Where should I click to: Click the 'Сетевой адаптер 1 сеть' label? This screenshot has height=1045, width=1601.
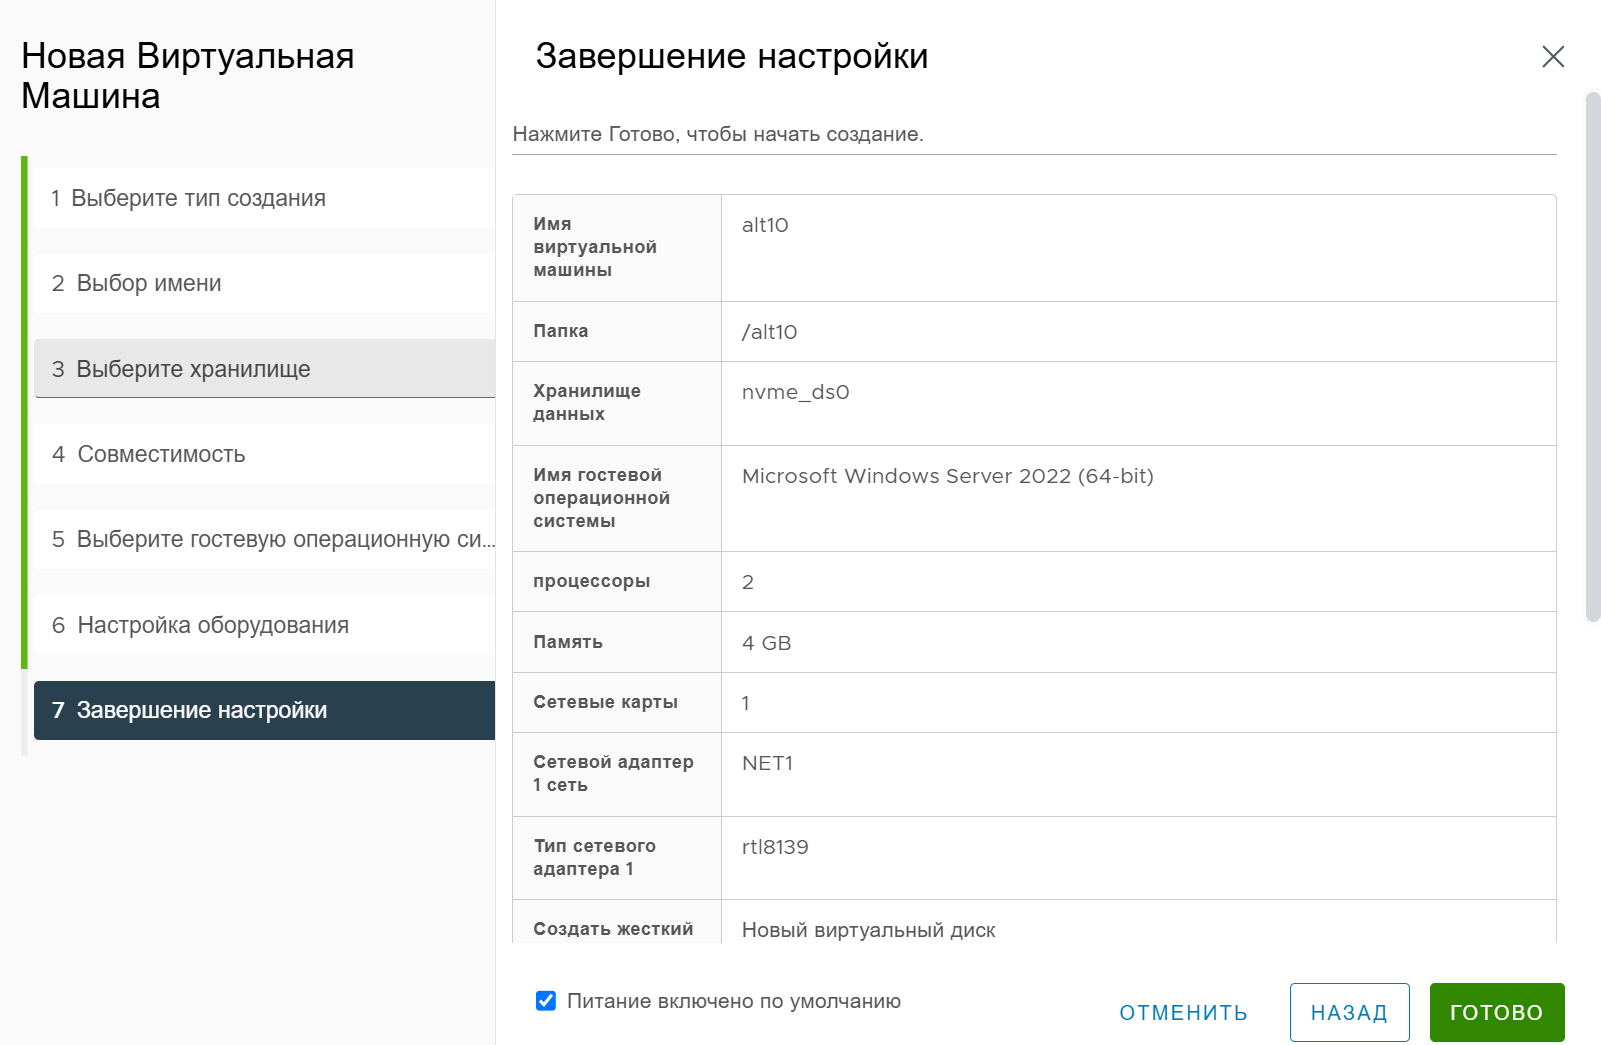(x=613, y=773)
